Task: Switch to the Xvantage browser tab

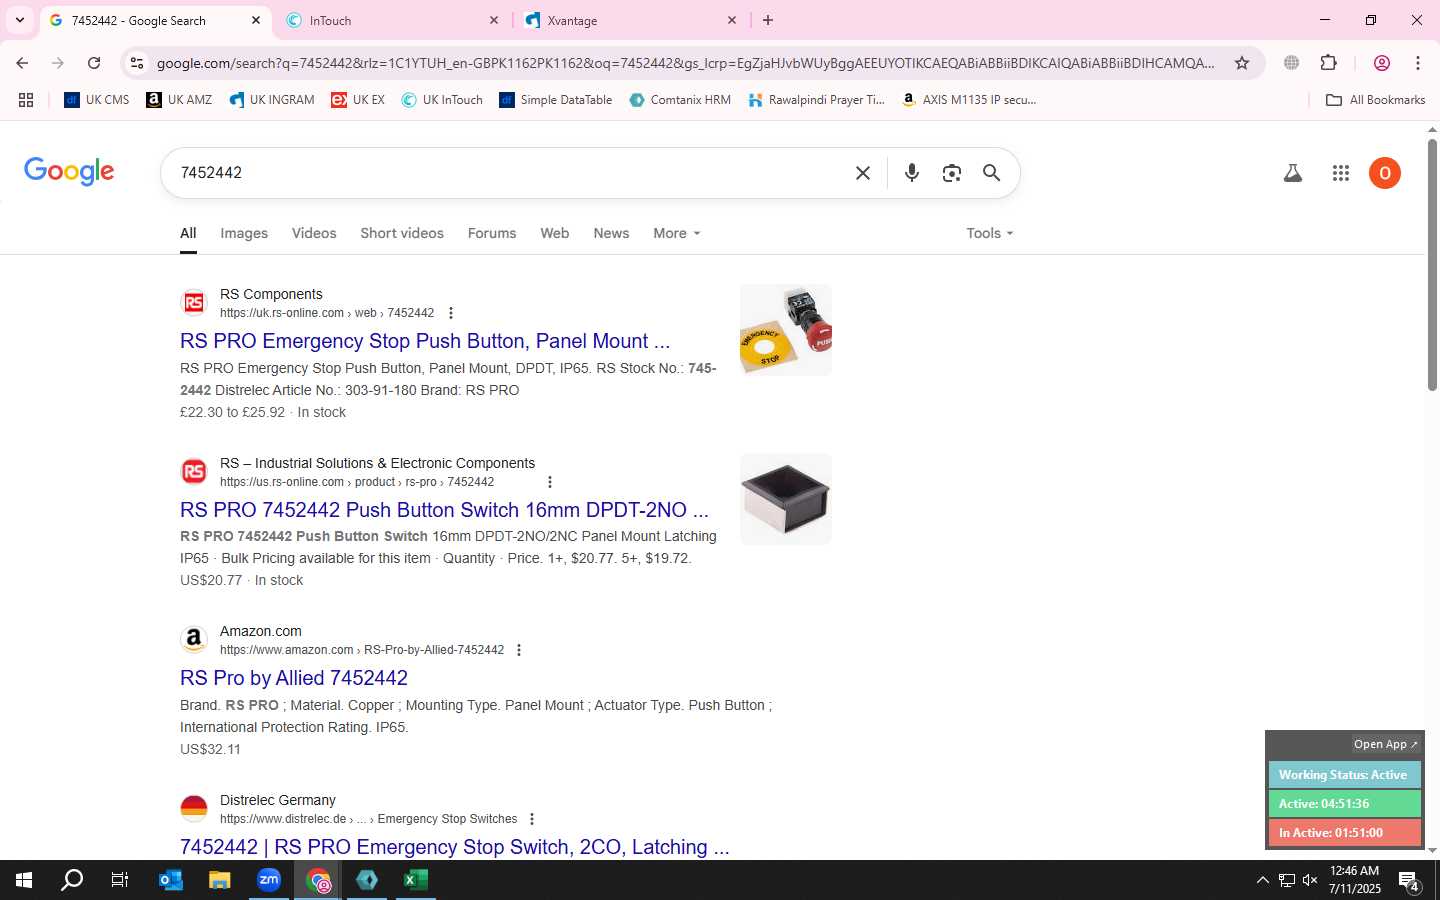Action: pyautogui.click(x=630, y=20)
